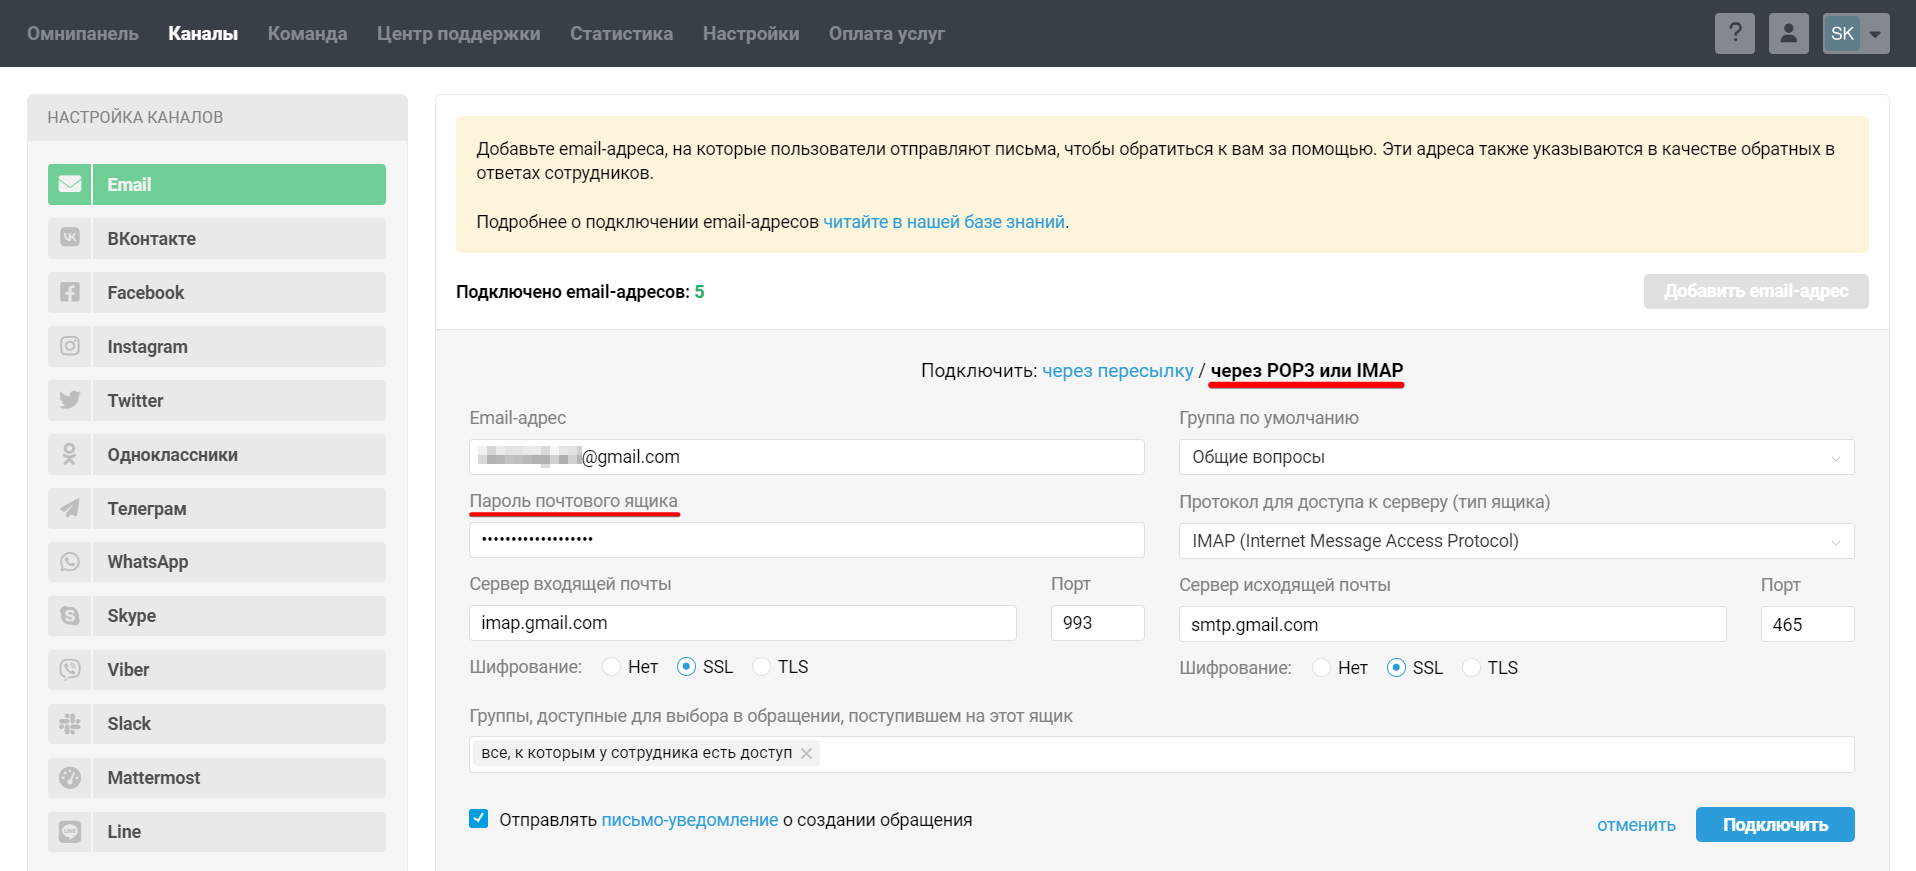Expand the default group dropdown
The image size is (1916, 871).
(1515, 457)
